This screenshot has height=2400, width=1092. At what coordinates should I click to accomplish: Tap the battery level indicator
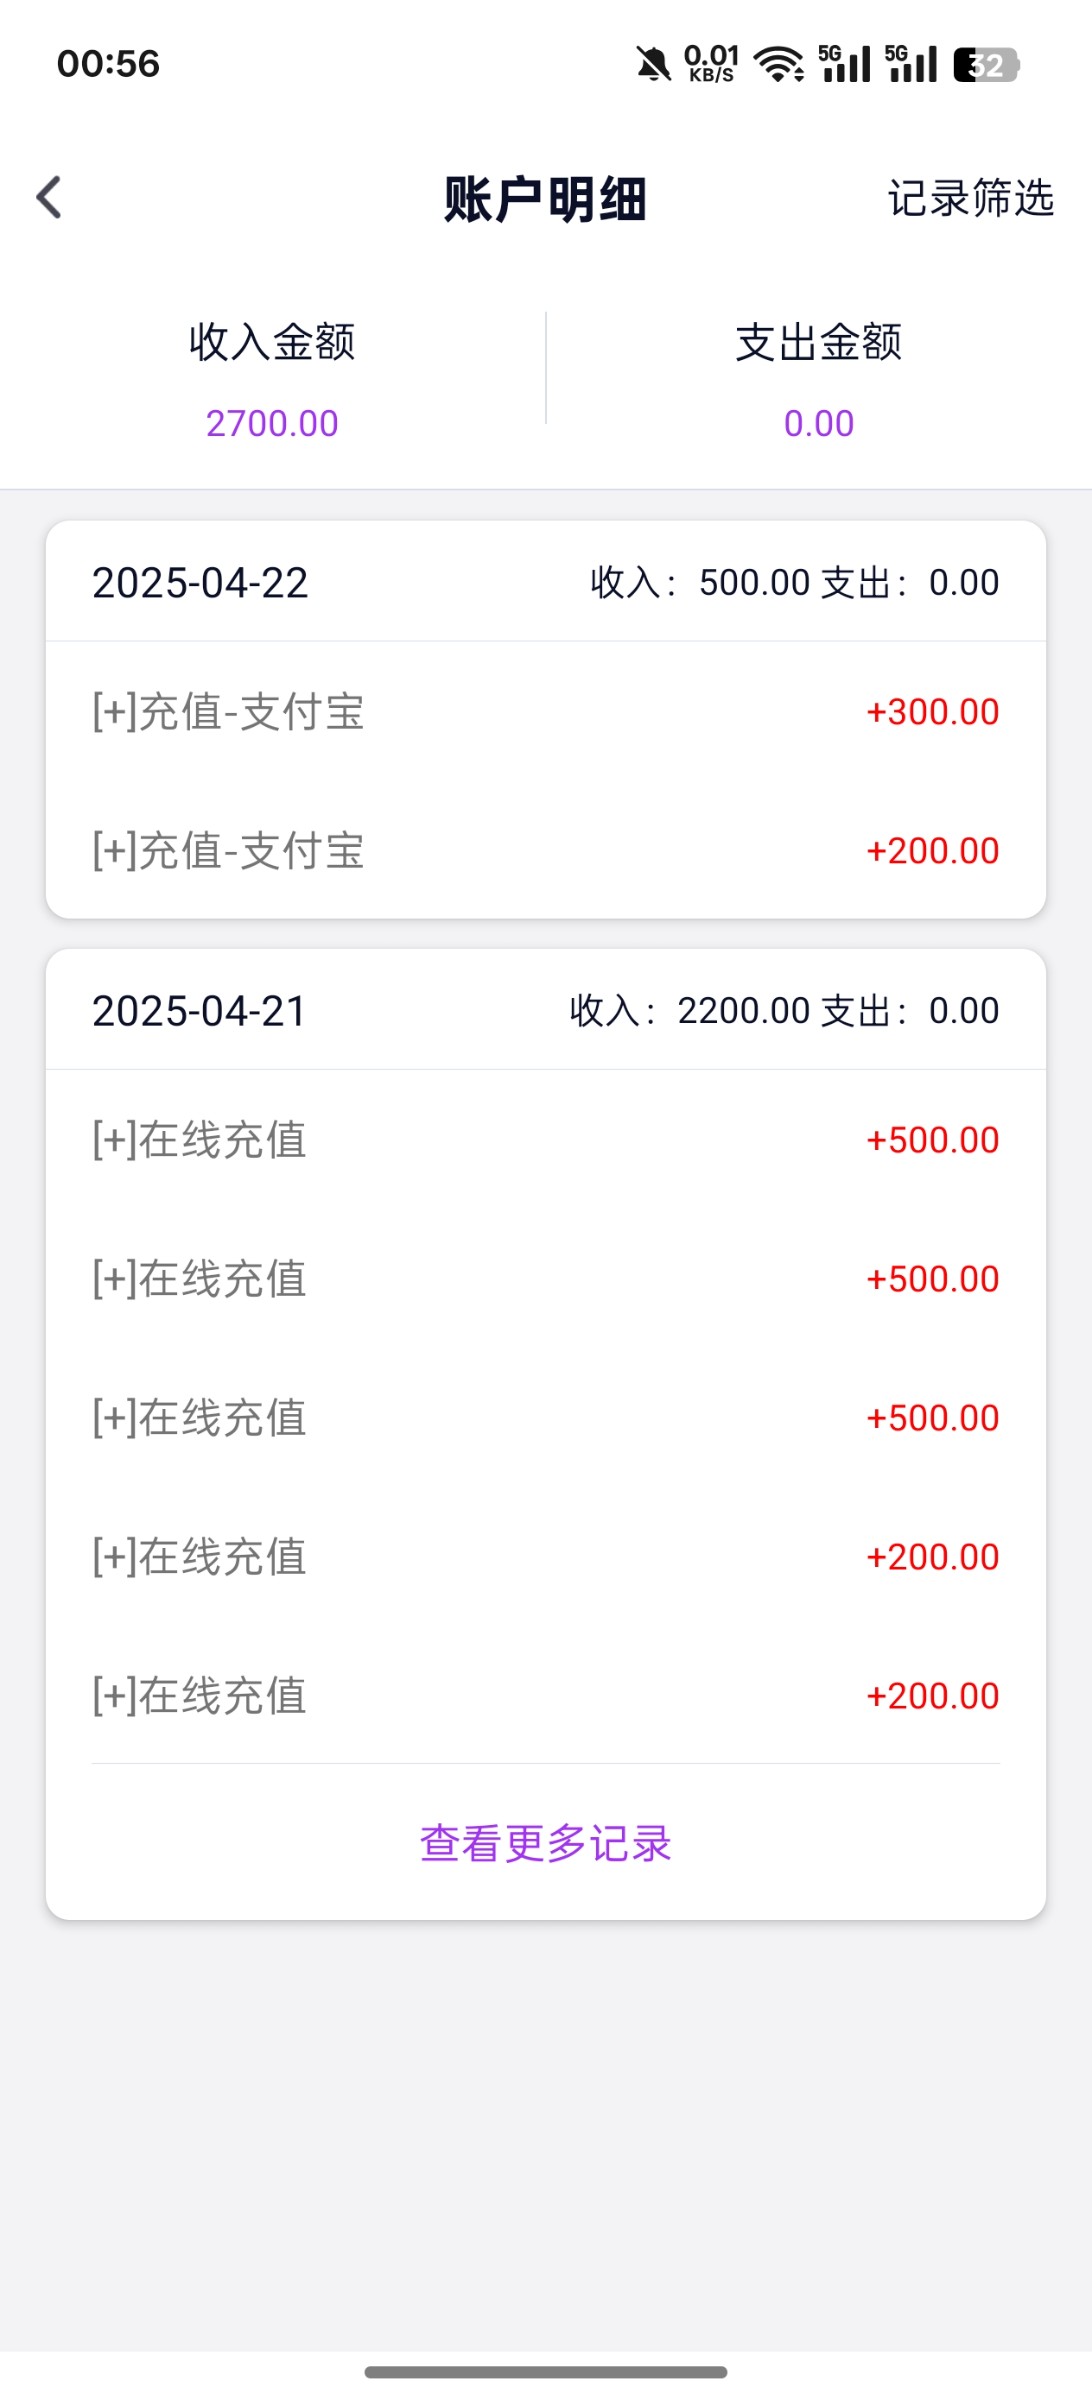[985, 65]
